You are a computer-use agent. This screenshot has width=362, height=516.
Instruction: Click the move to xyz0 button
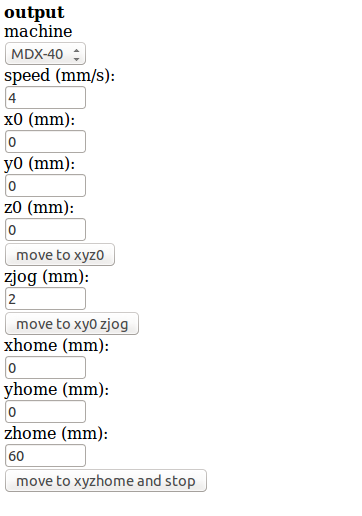pos(60,255)
